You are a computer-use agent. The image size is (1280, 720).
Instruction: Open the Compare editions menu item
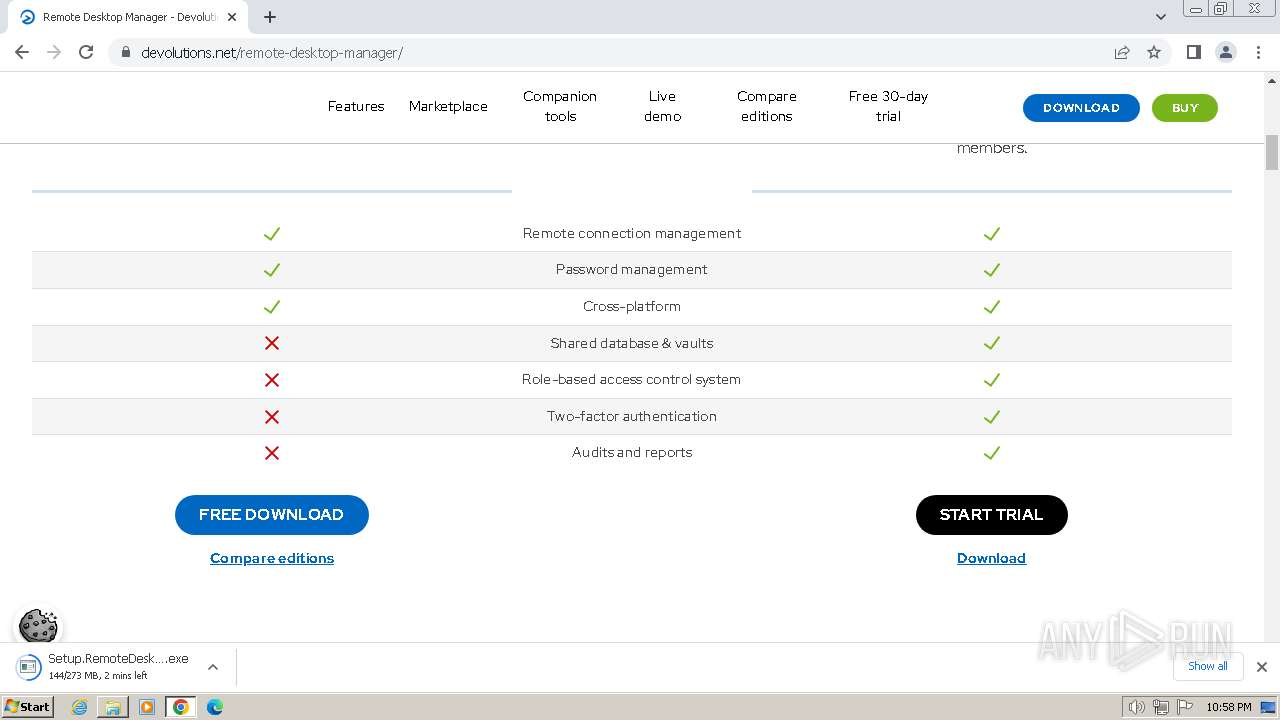[x=767, y=106]
